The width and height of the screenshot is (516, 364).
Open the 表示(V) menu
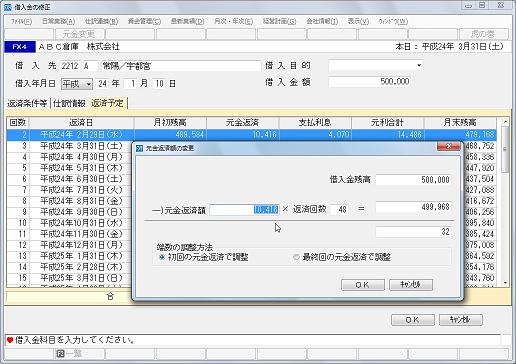[358, 21]
